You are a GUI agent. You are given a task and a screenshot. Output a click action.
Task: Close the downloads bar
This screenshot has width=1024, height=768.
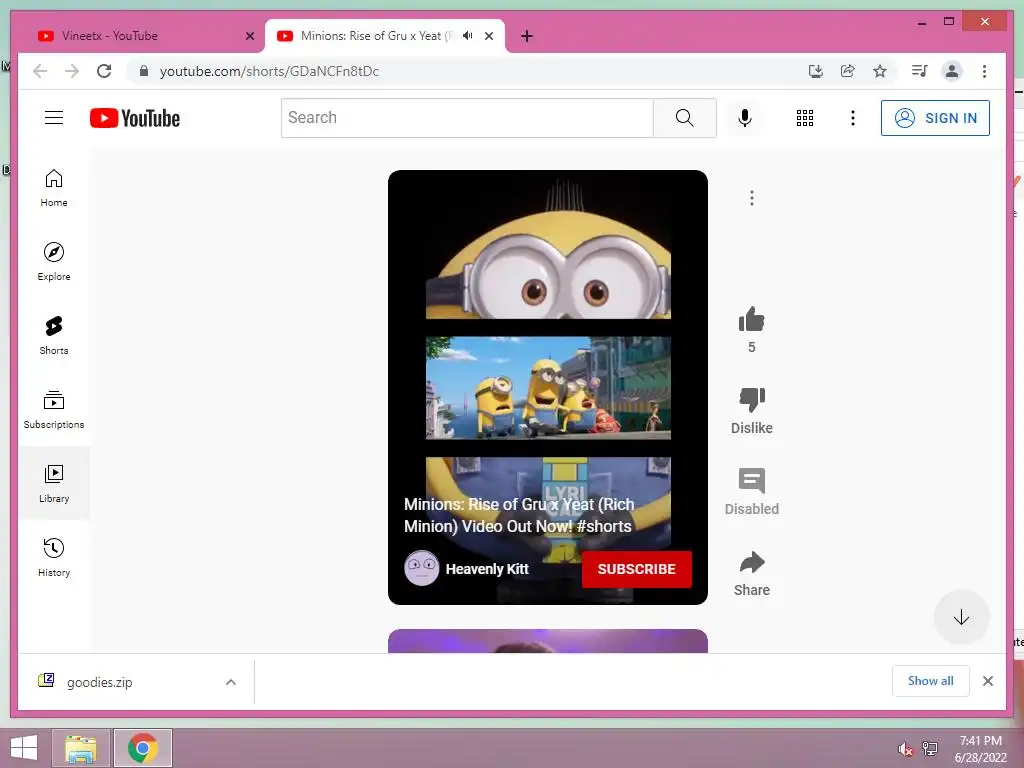tap(987, 680)
